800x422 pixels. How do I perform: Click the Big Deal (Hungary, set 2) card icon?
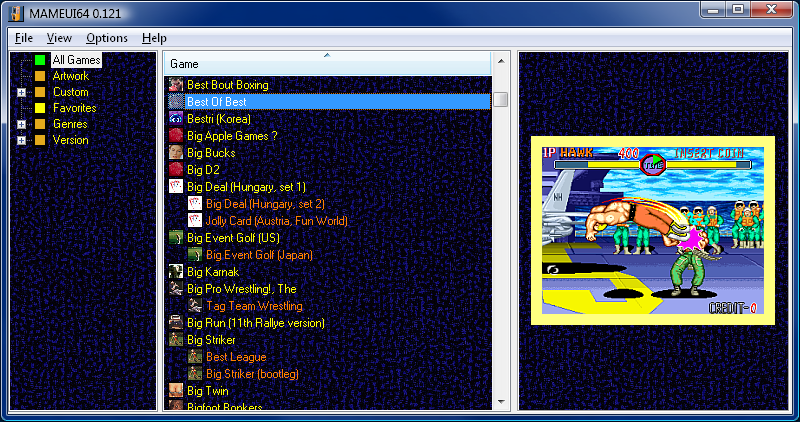(x=195, y=204)
